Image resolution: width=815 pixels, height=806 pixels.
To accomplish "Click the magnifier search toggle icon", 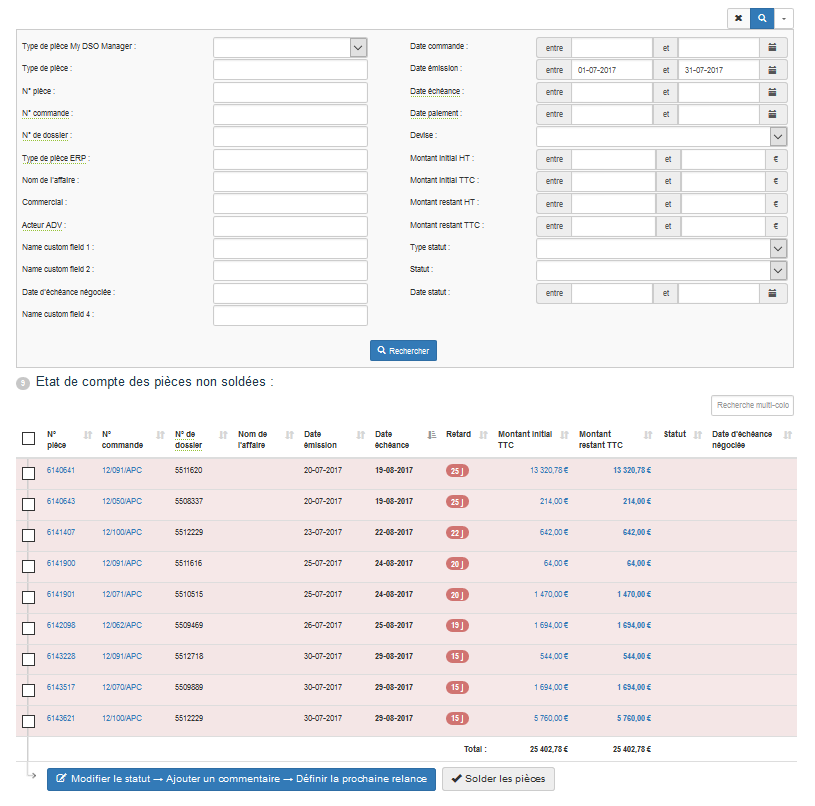I will 763,18.
